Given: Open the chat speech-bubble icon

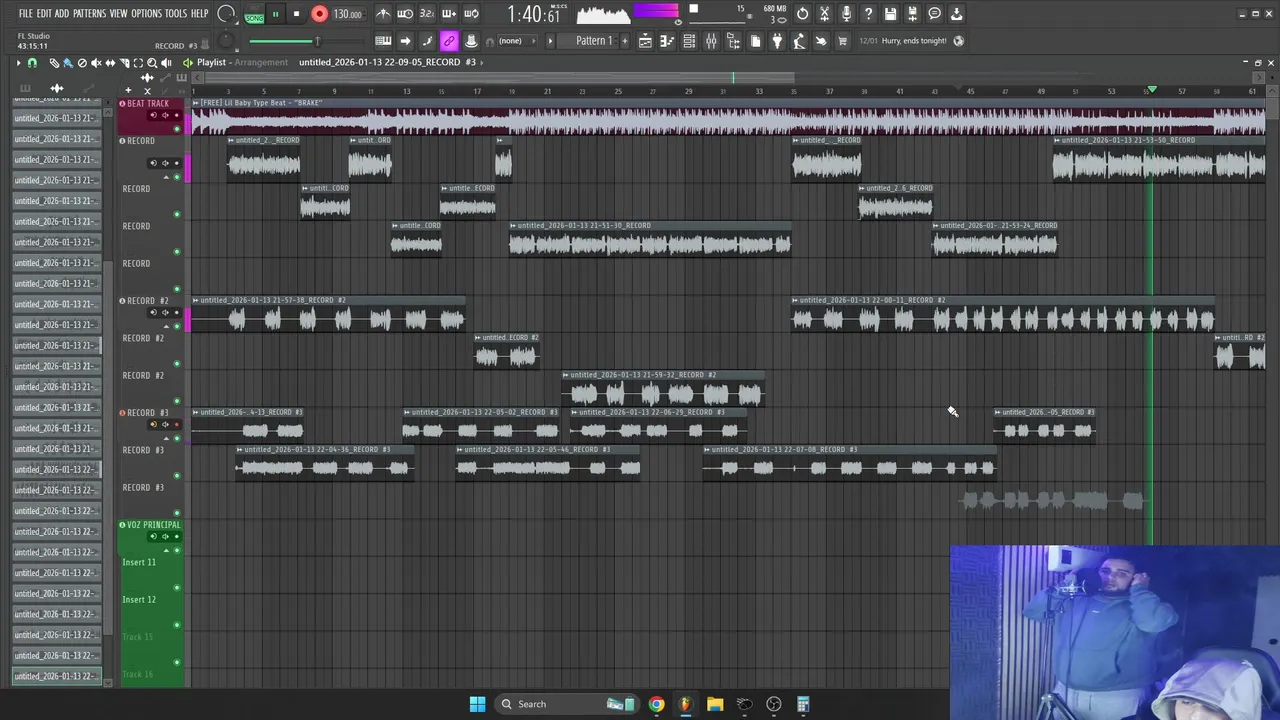Looking at the screenshot, I should click(x=934, y=14).
